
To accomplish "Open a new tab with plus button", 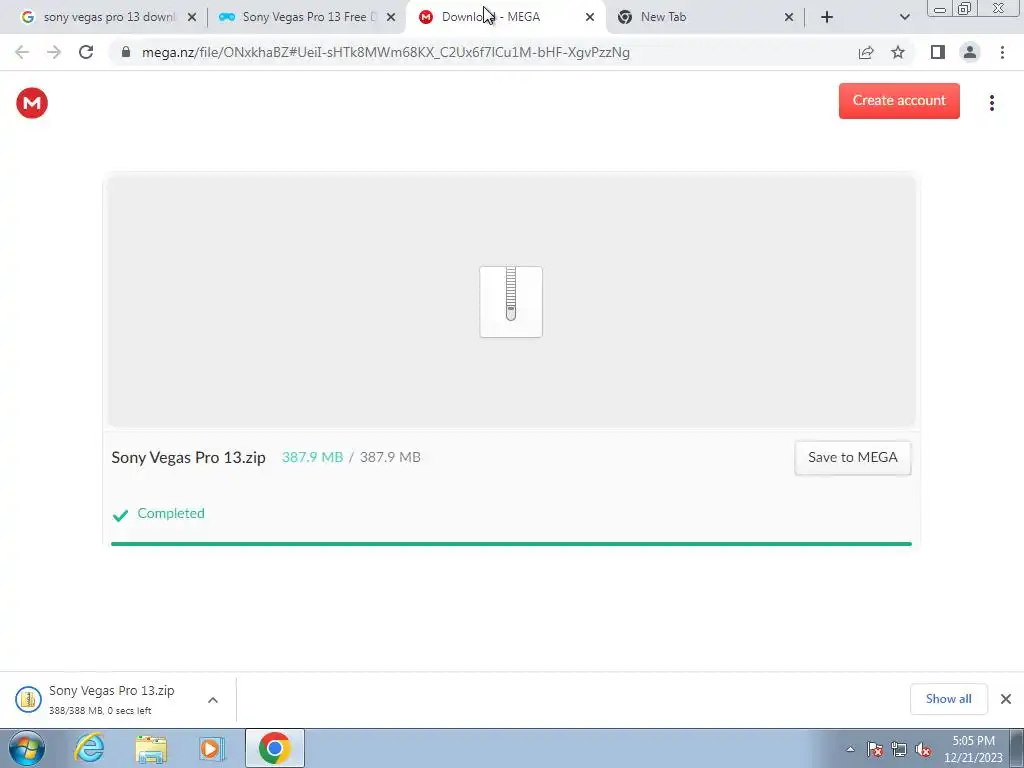I will click(x=827, y=17).
